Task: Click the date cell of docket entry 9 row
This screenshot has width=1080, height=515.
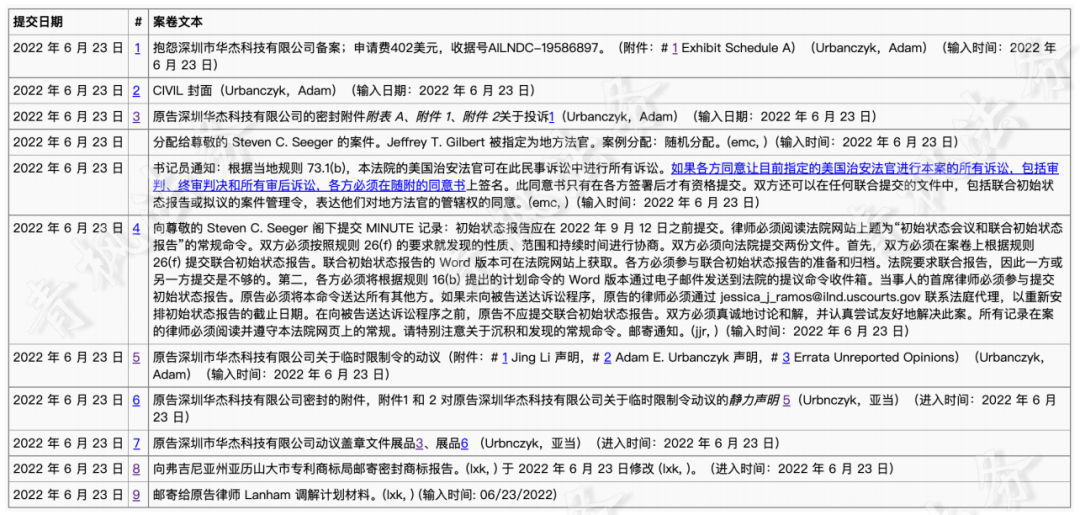Action: click(x=68, y=494)
